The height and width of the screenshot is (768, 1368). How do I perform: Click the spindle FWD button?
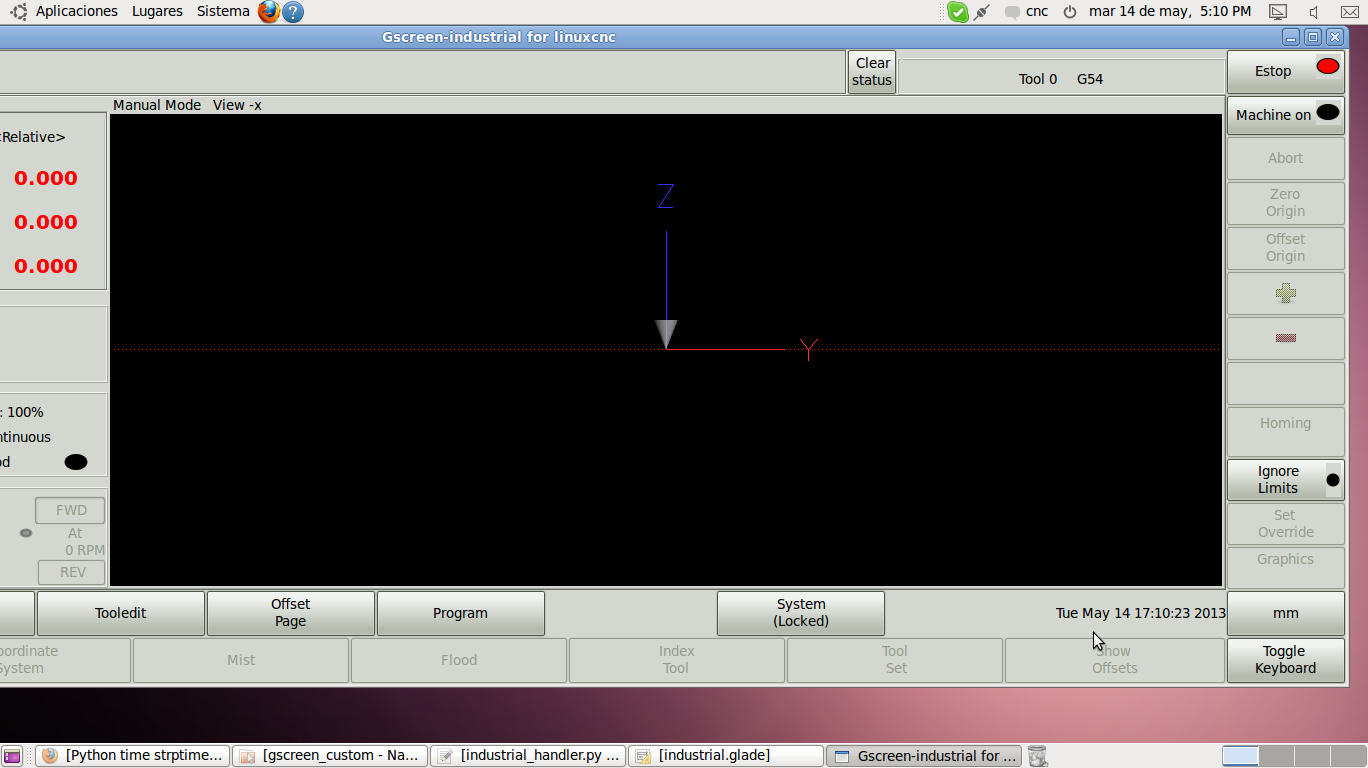(71, 510)
